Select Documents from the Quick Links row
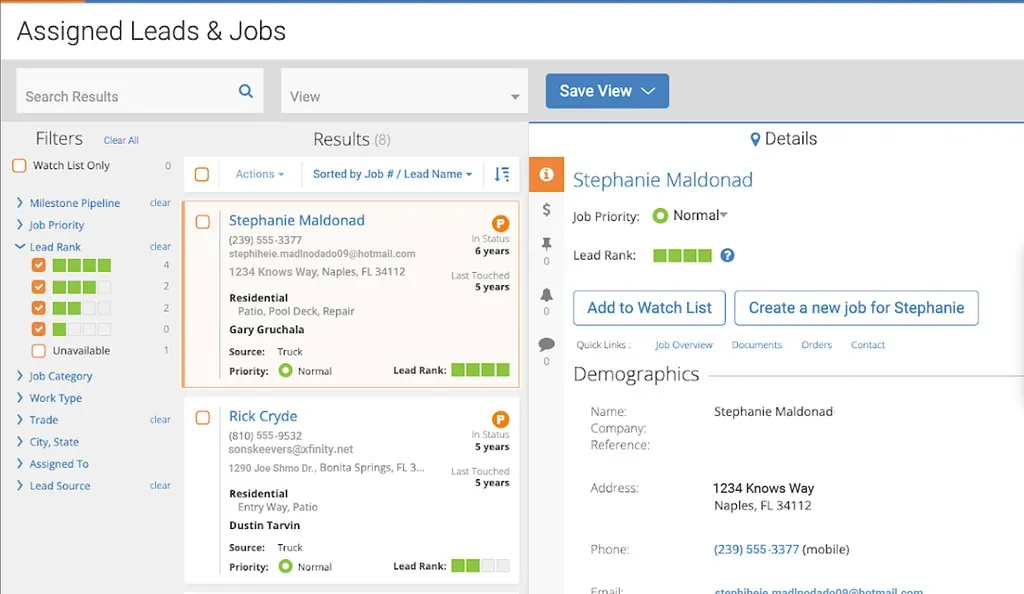Viewport: 1024px width, 594px height. tap(757, 345)
